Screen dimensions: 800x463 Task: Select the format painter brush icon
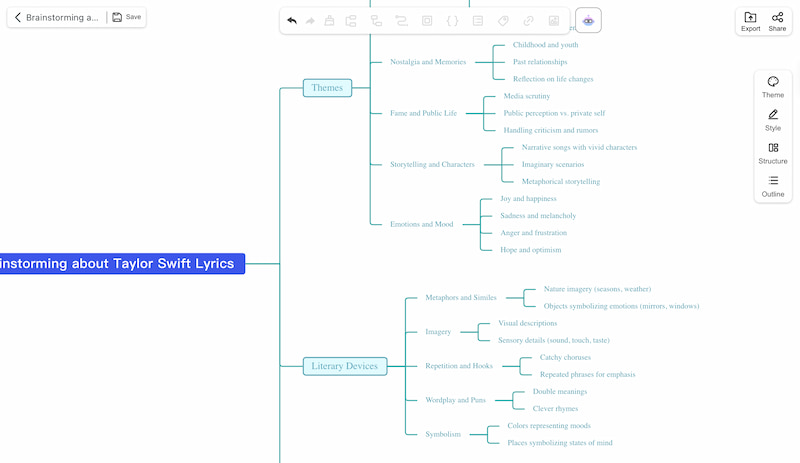pyautogui.click(x=329, y=20)
